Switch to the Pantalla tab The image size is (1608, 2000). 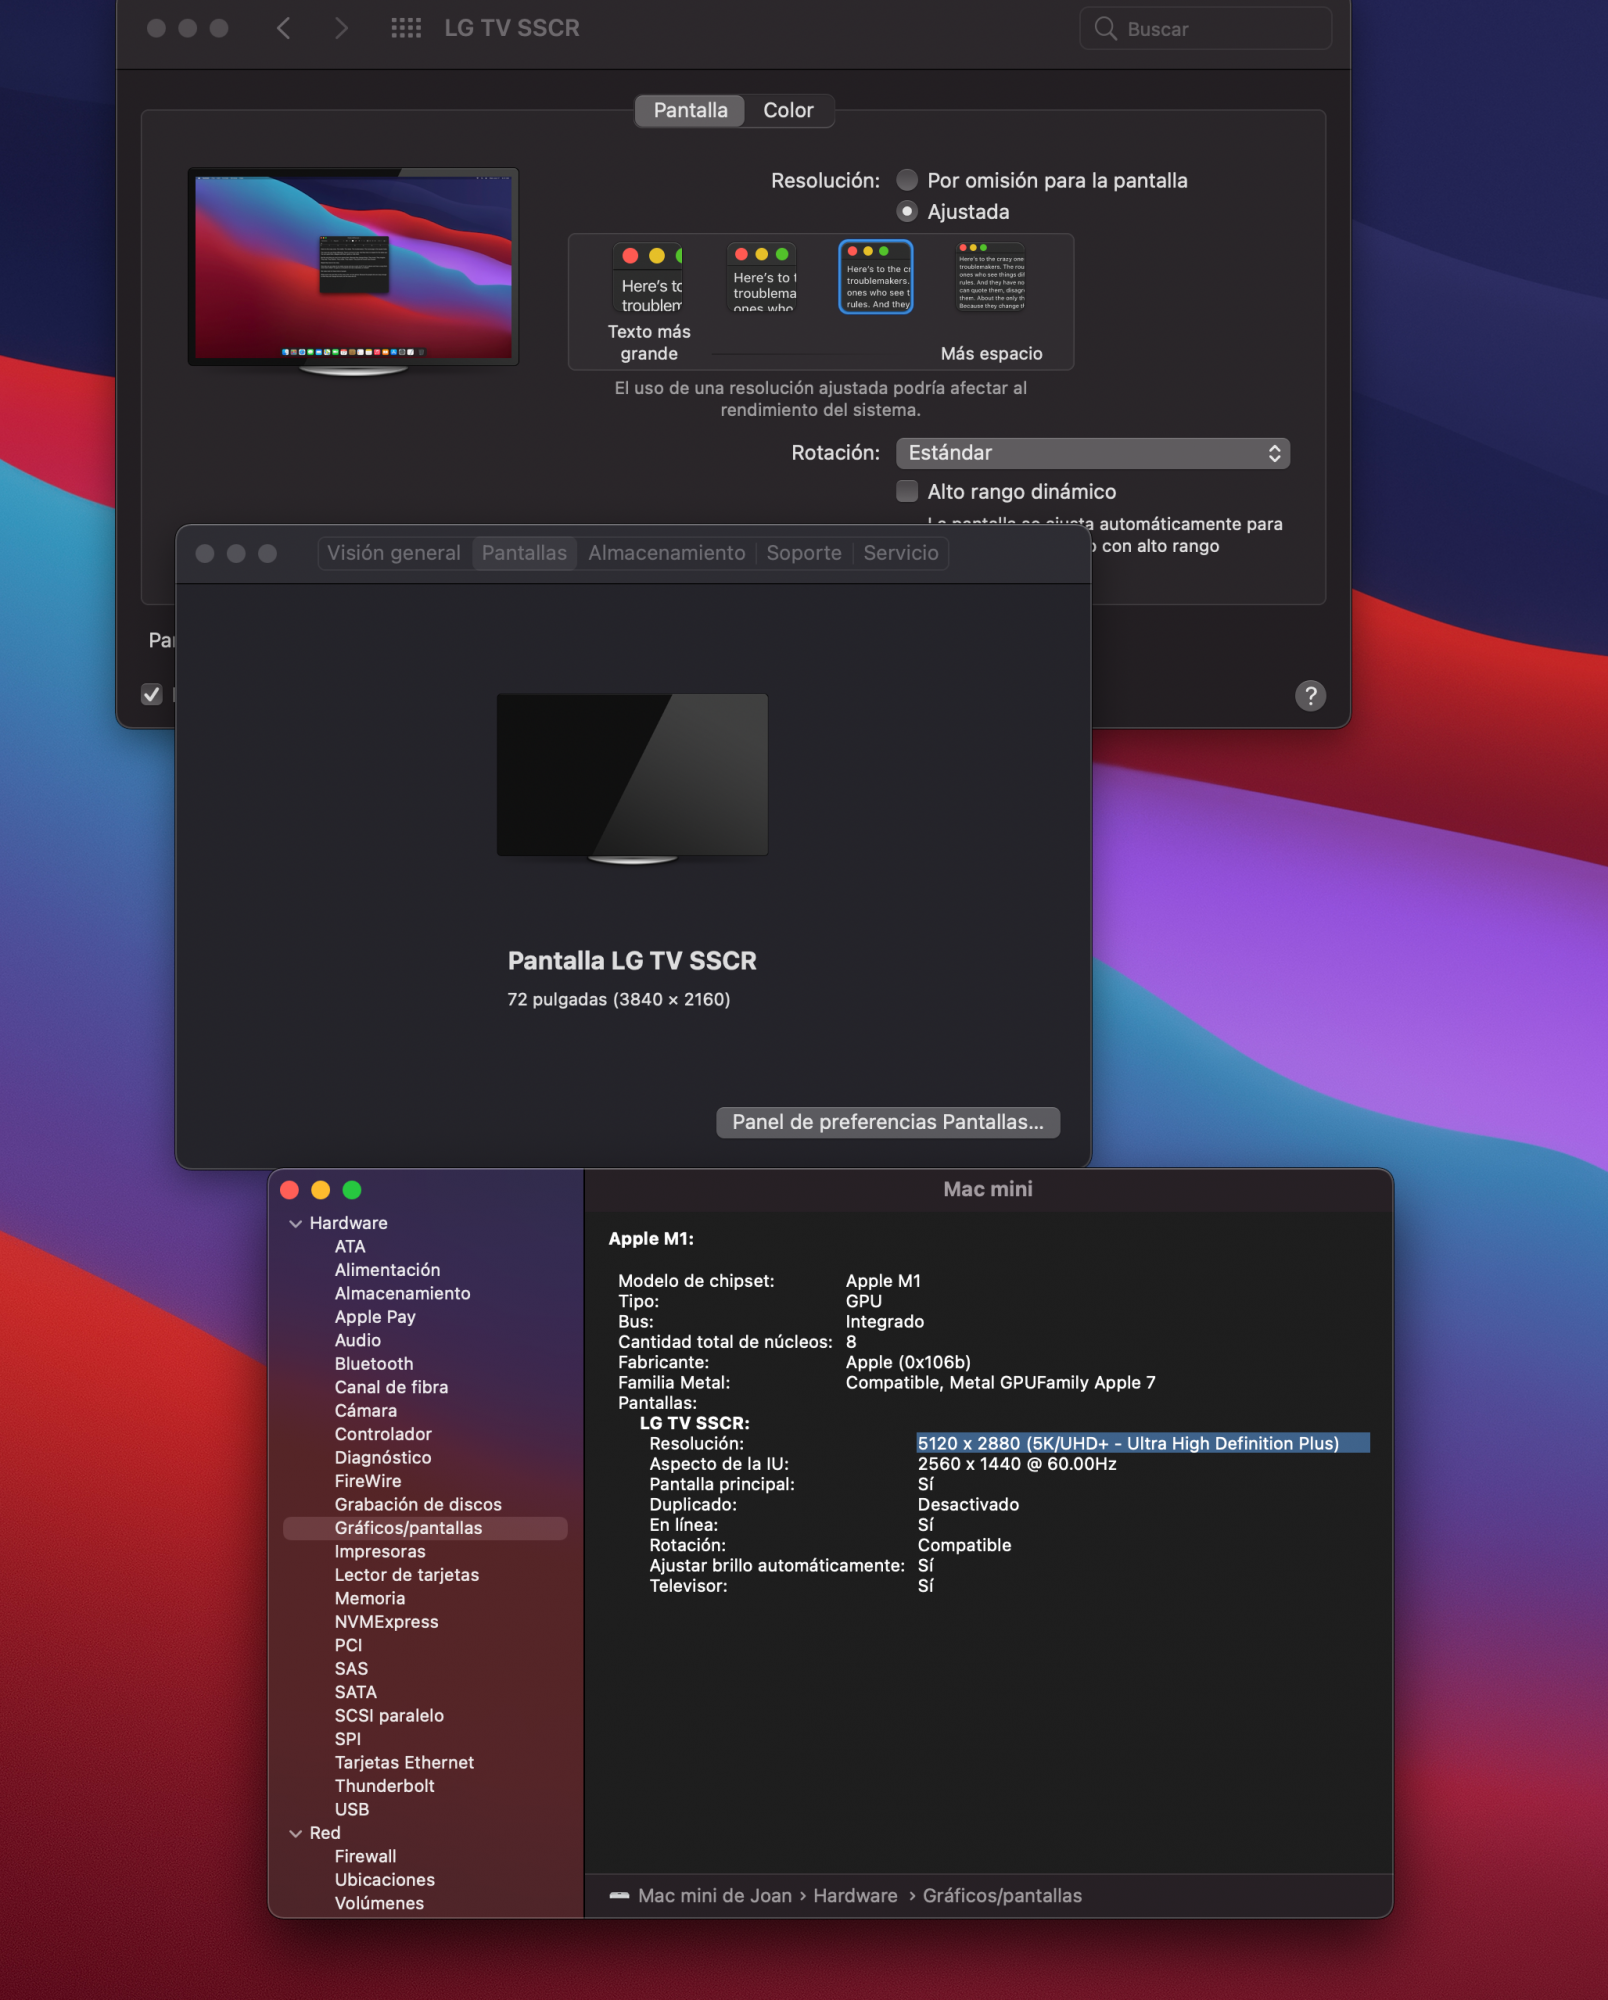(x=690, y=110)
